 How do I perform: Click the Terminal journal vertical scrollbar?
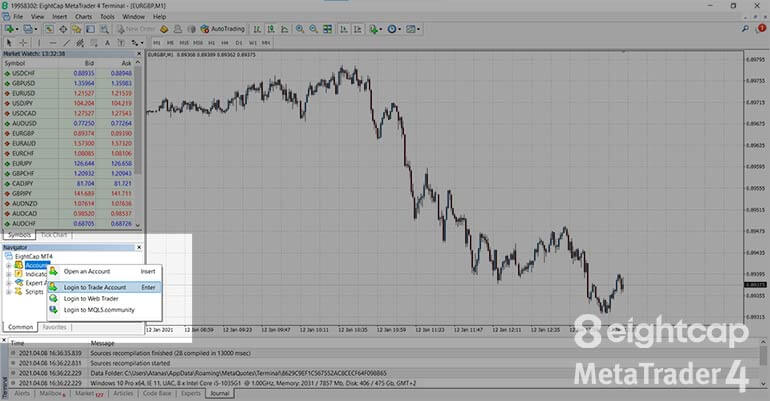click(764, 363)
